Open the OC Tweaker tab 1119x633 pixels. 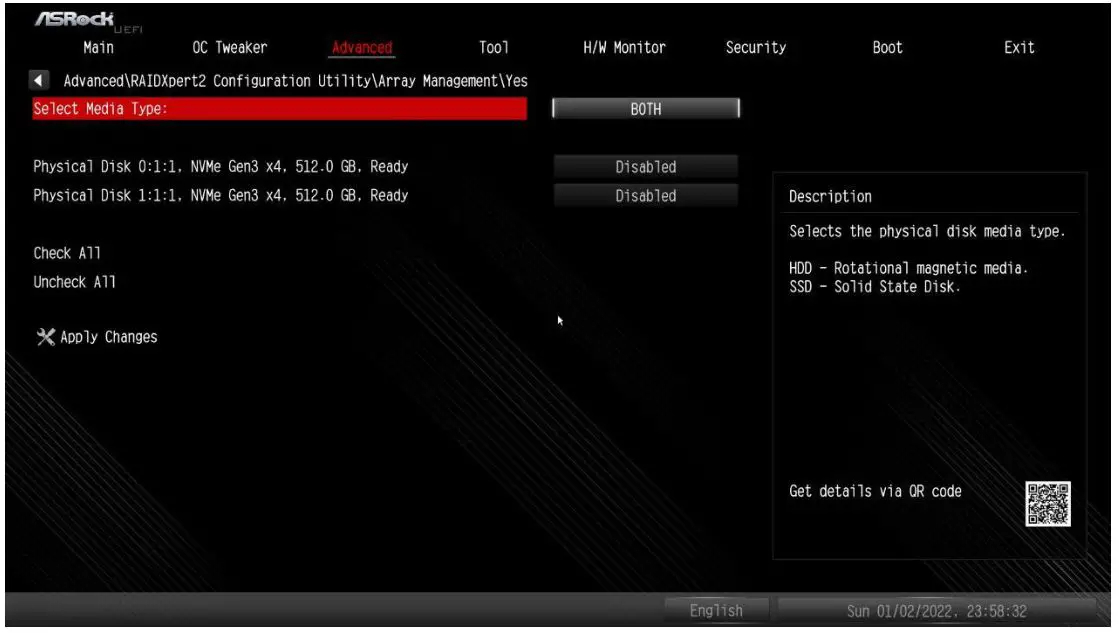(x=227, y=47)
